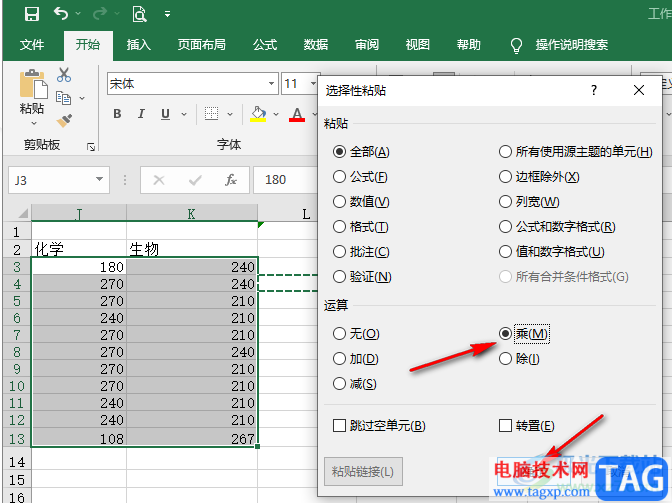Click the insert function fx icon

coord(231,180)
